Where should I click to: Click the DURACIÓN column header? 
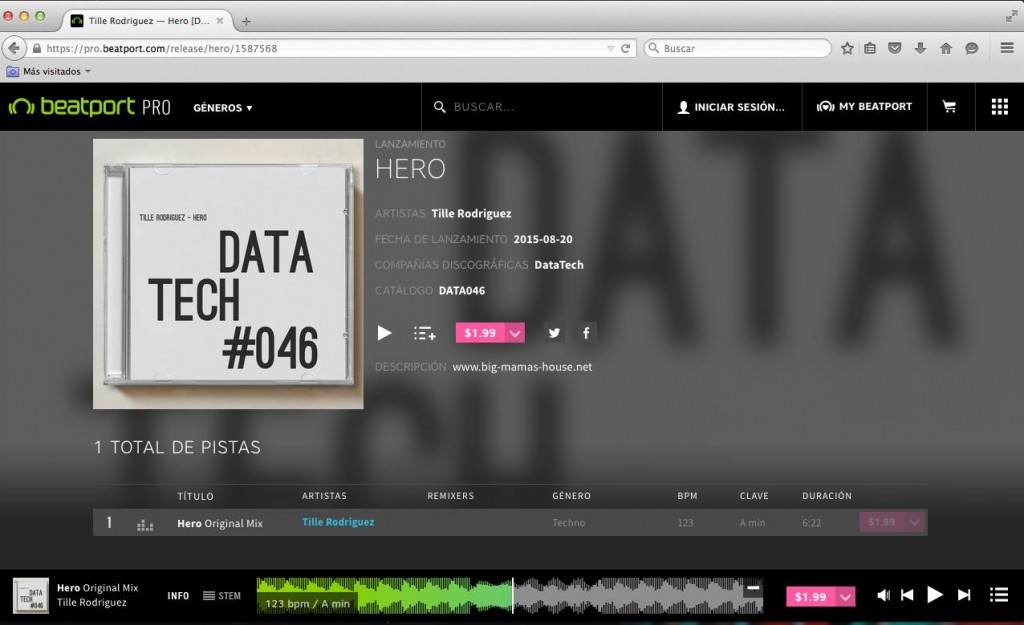(x=827, y=496)
